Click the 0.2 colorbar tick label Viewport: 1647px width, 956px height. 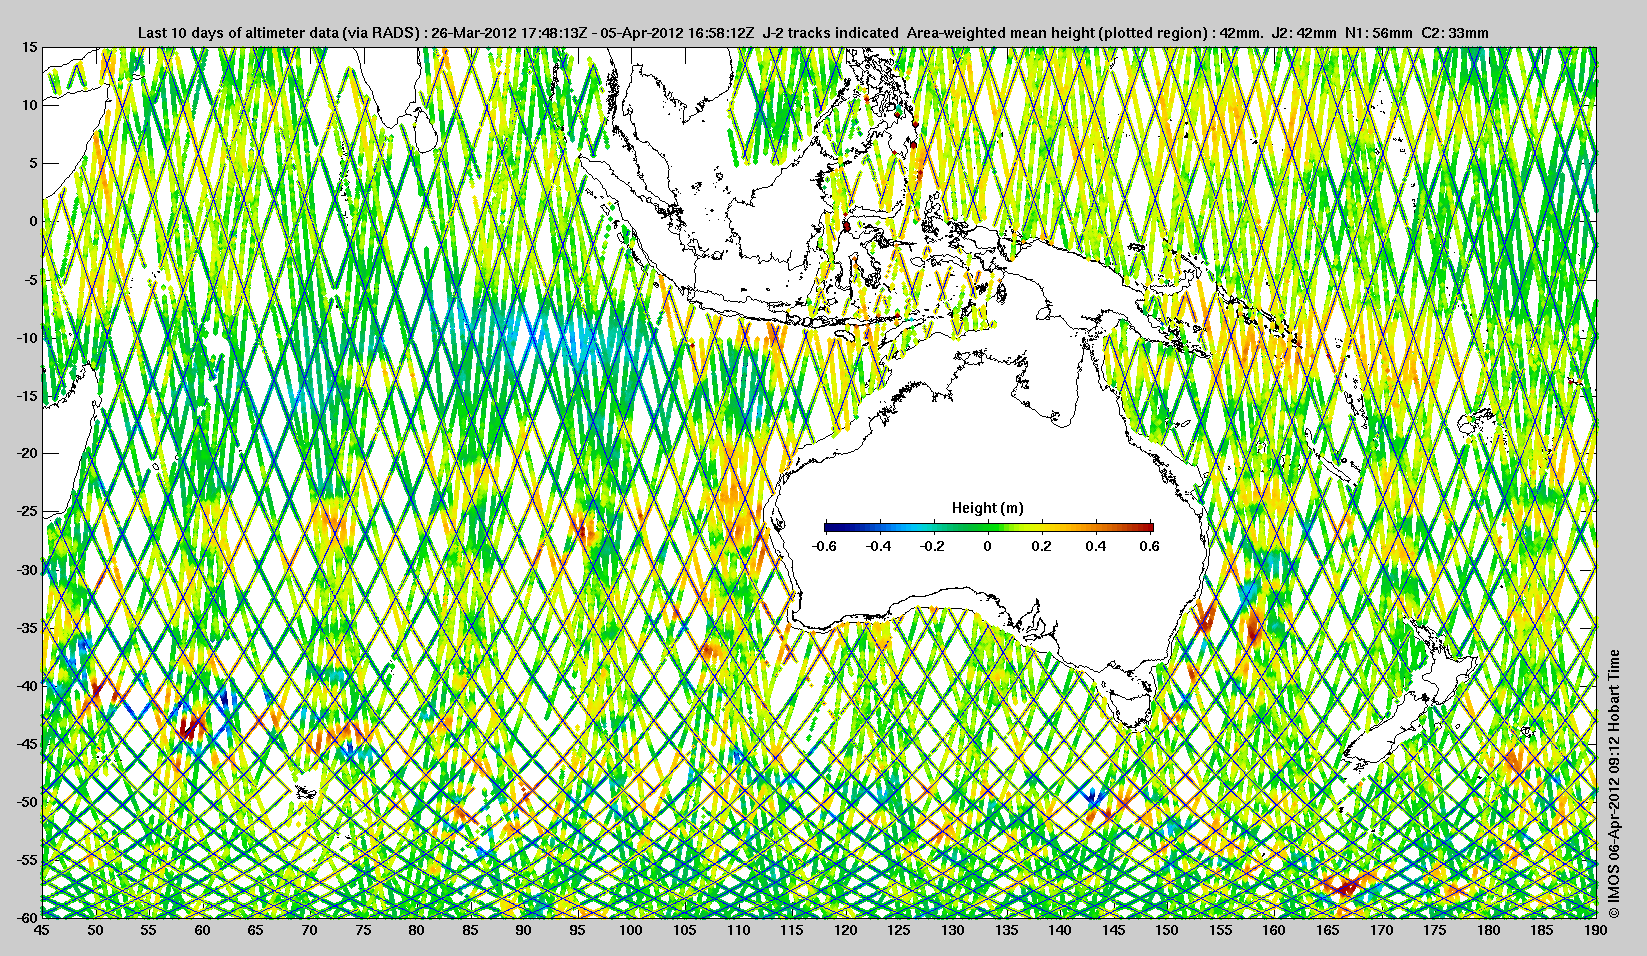pos(1041,546)
